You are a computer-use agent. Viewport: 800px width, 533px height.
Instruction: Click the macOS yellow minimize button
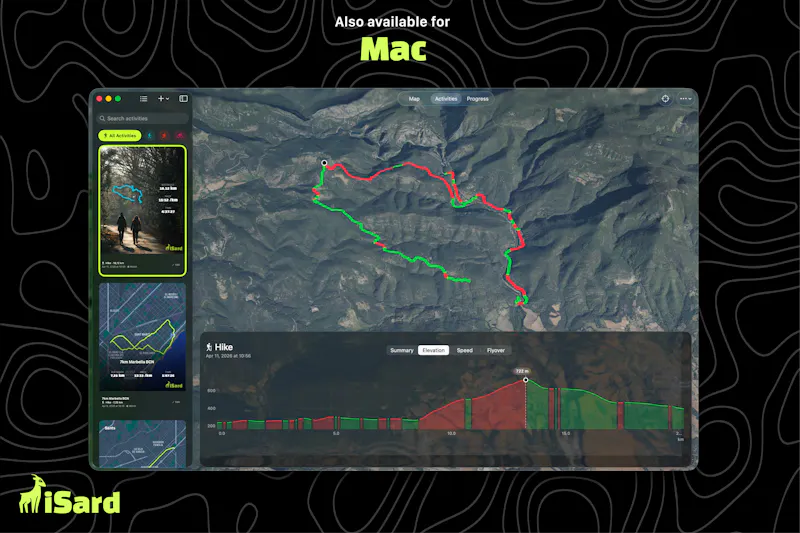pos(109,98)
